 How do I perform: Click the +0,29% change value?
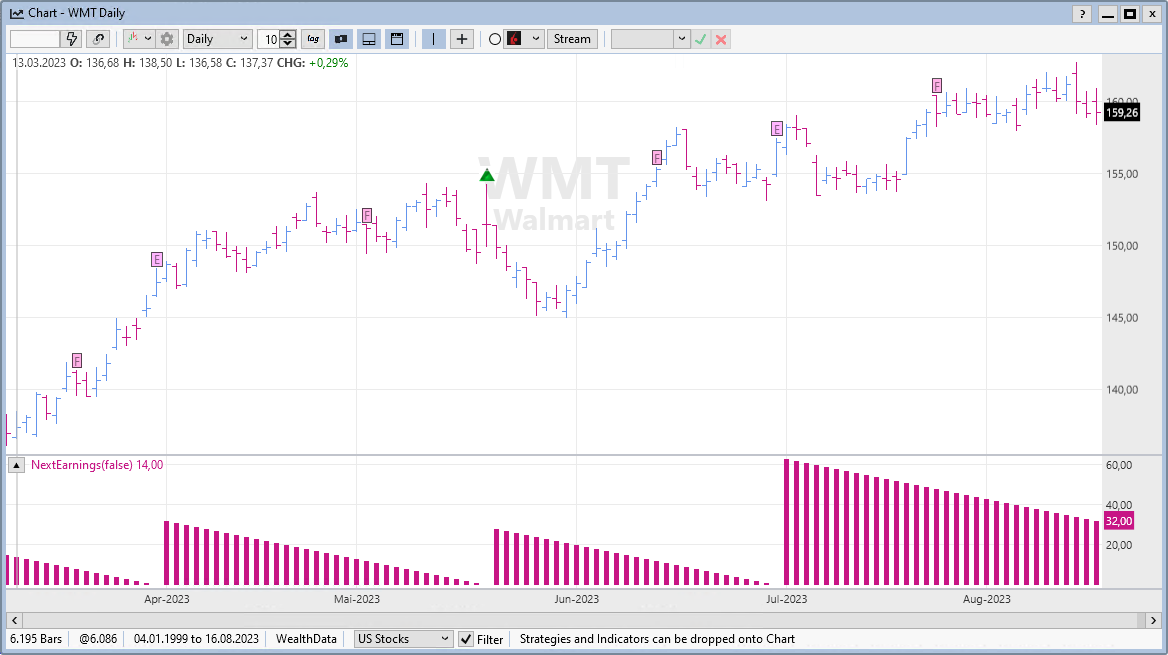(x=328, y=63)
